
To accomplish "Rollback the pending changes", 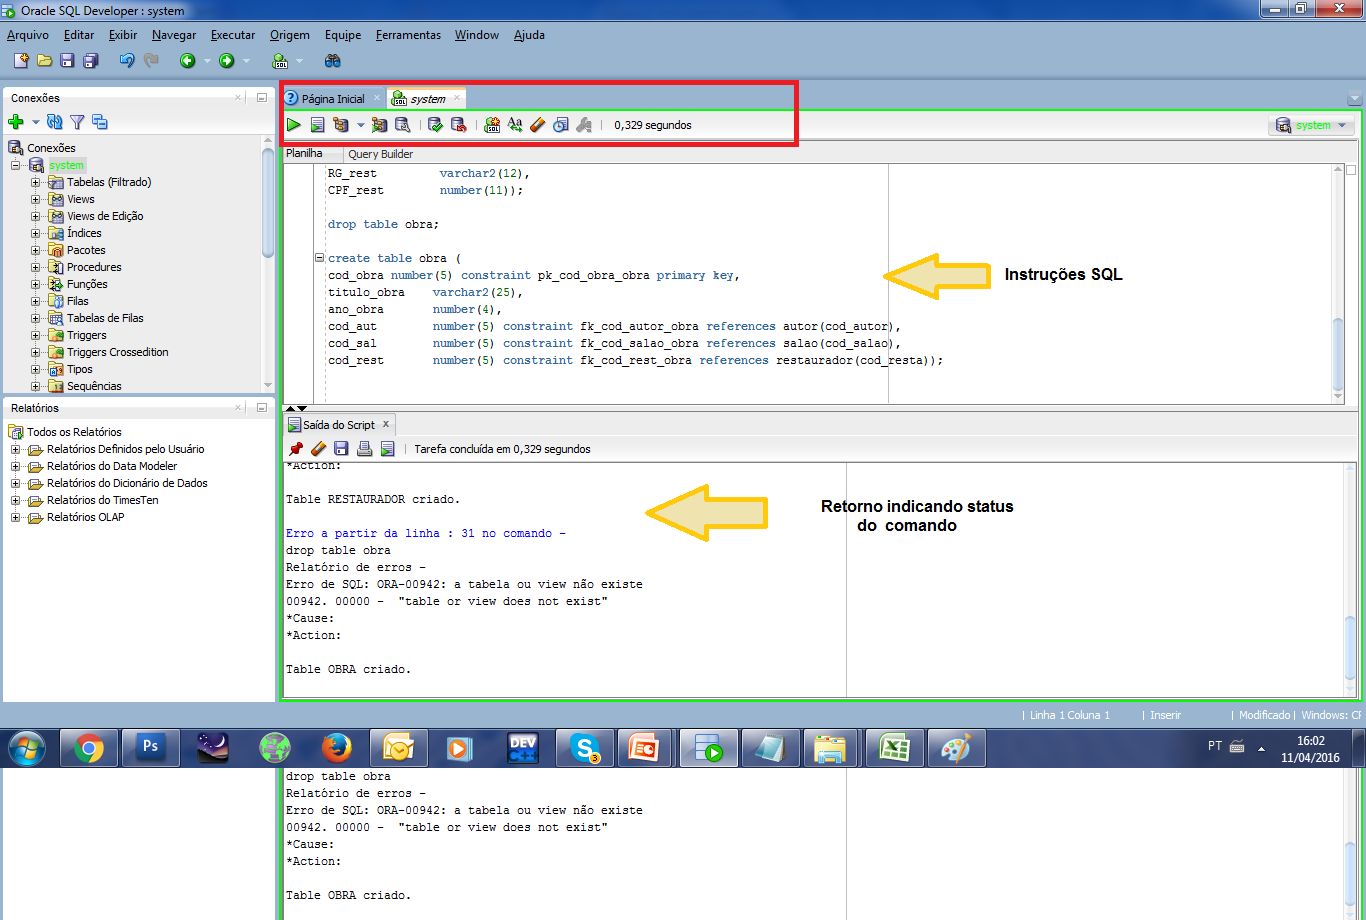I will [x=459, y=124].
